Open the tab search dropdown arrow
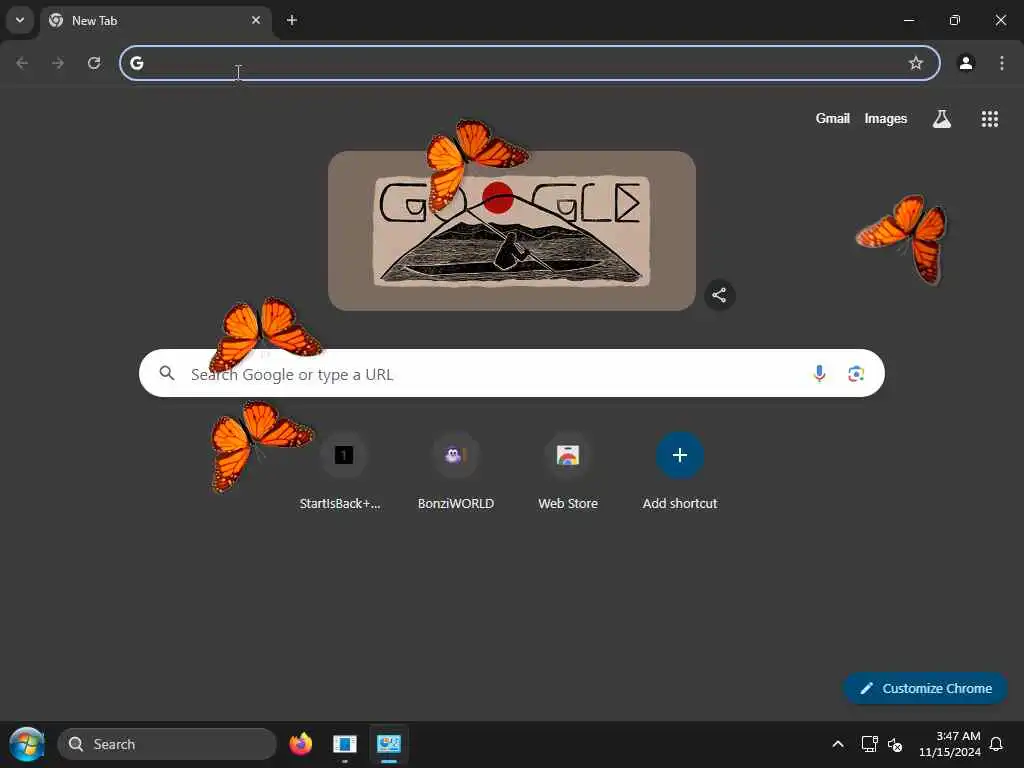Screen dimensions: 1024x768 pos(20,20)
